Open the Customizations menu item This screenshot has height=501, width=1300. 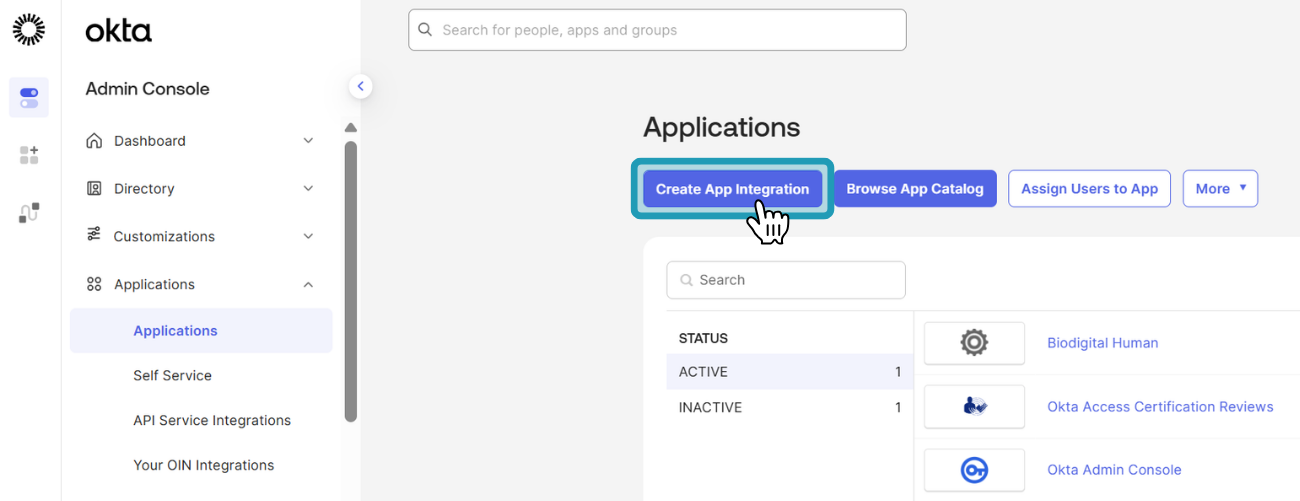click(201, 236)
